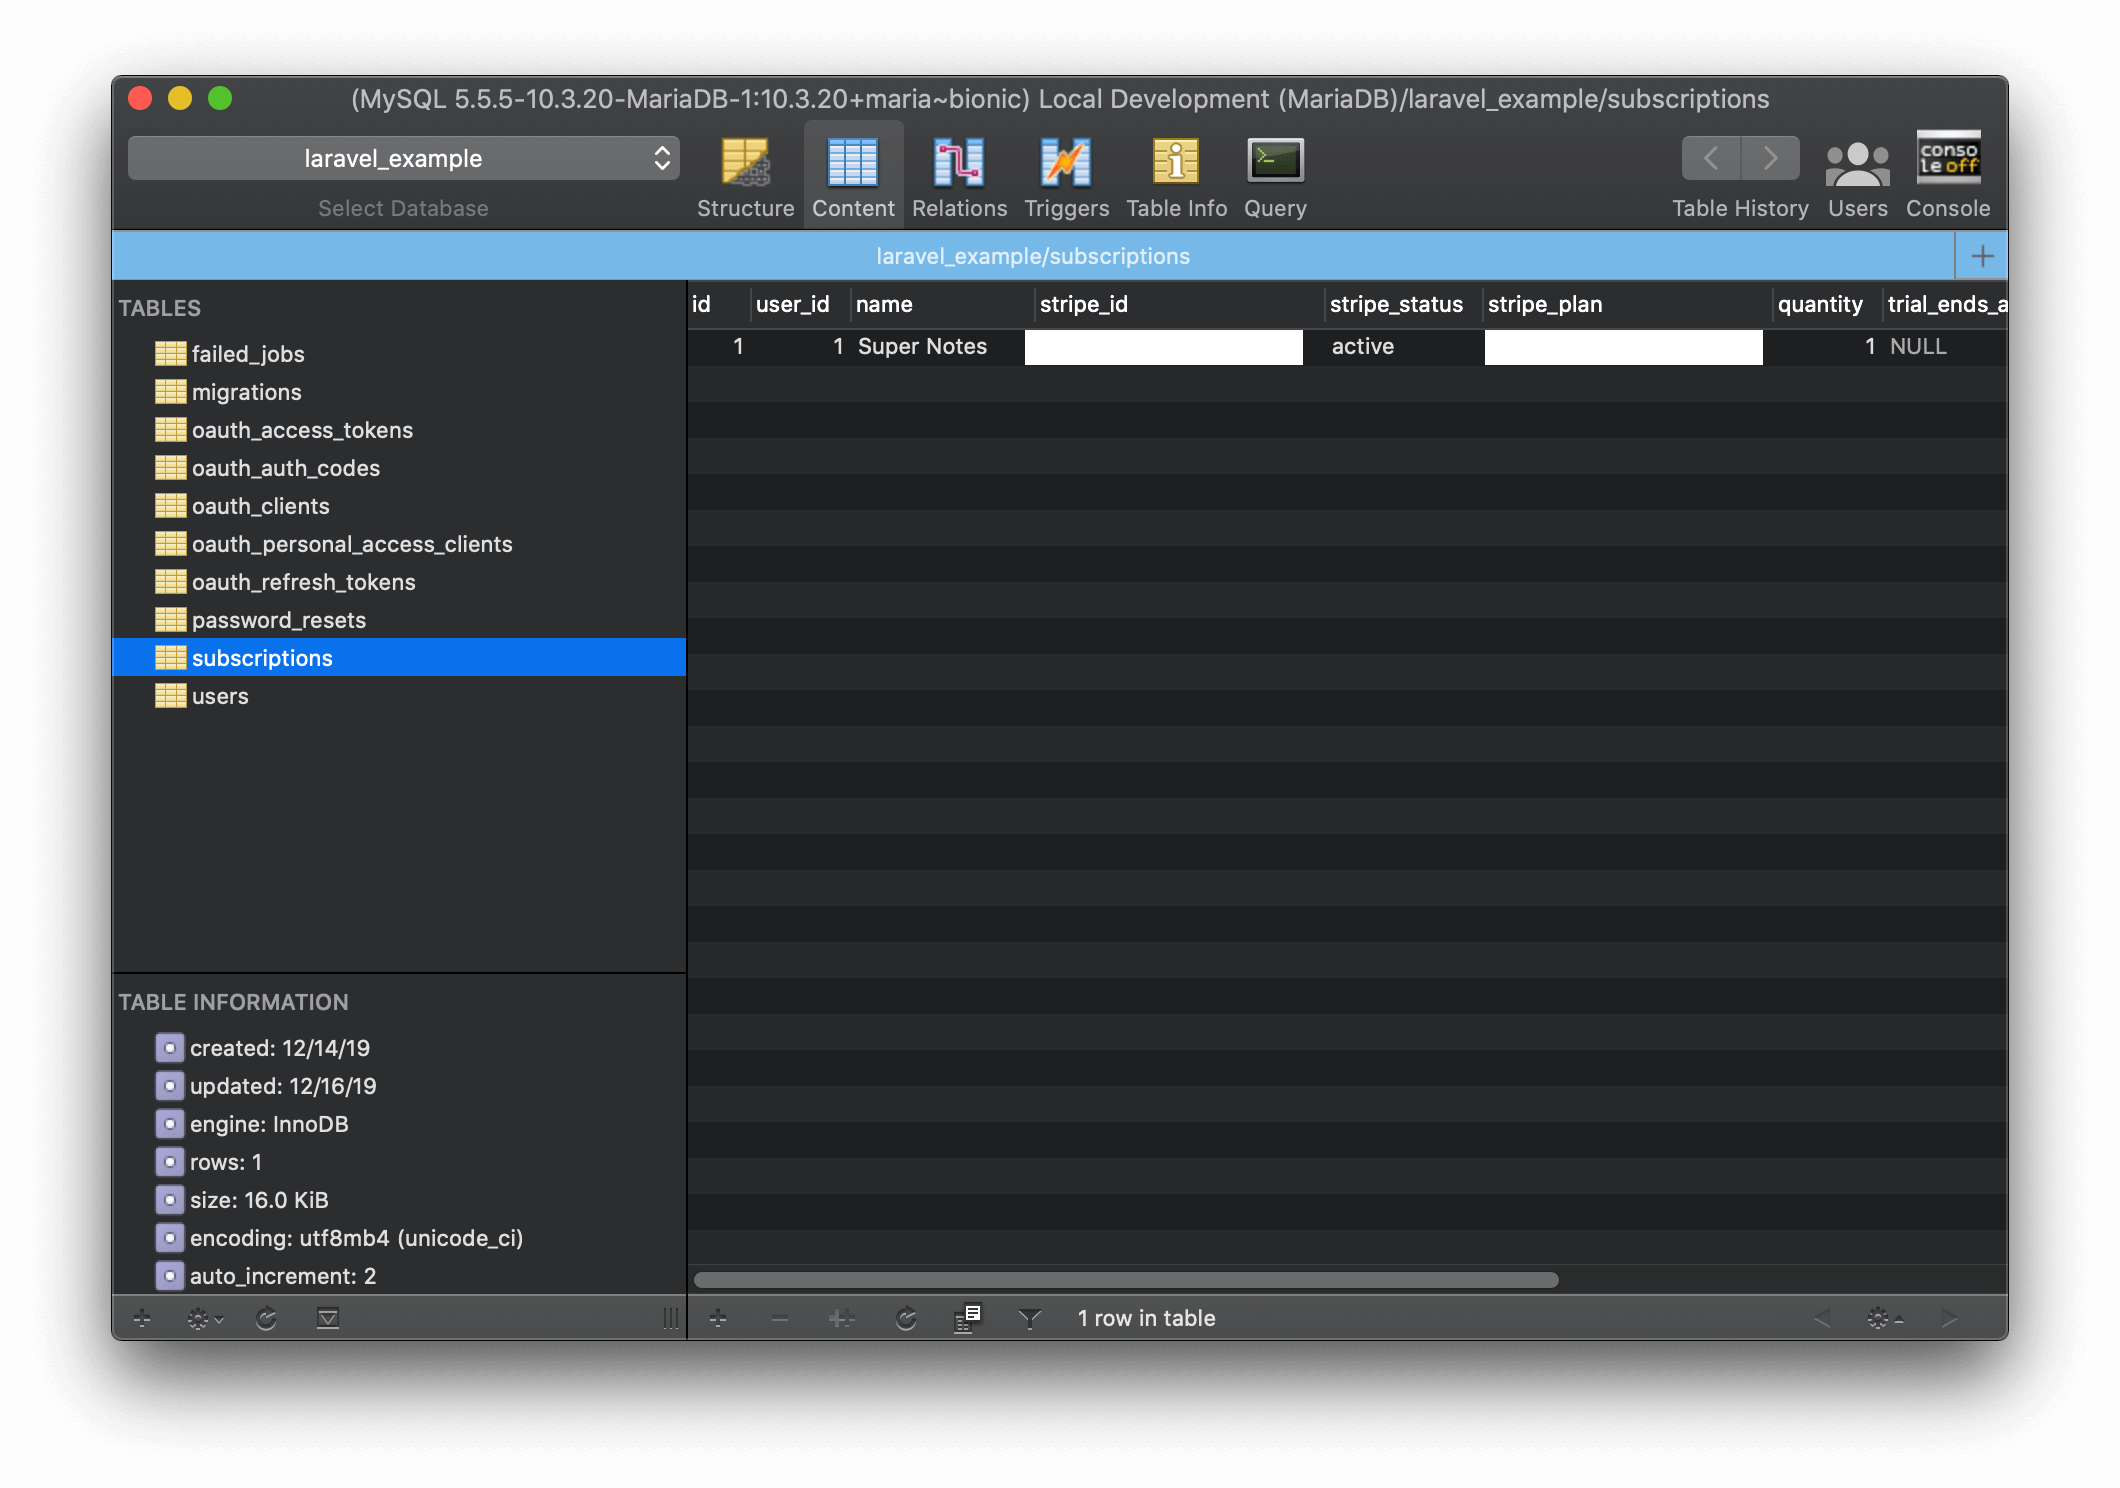Image resolution: width=2120 pixels, height=1488 pixels.
Task: Add a new connection tab
Action: [x=1982, y=256]
